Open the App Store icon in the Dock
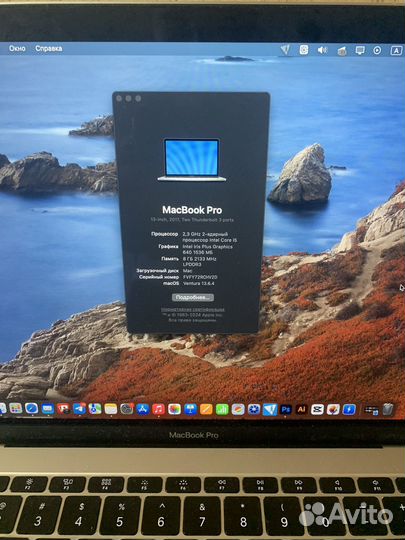405x540 pixels. (x=143, y=409)
